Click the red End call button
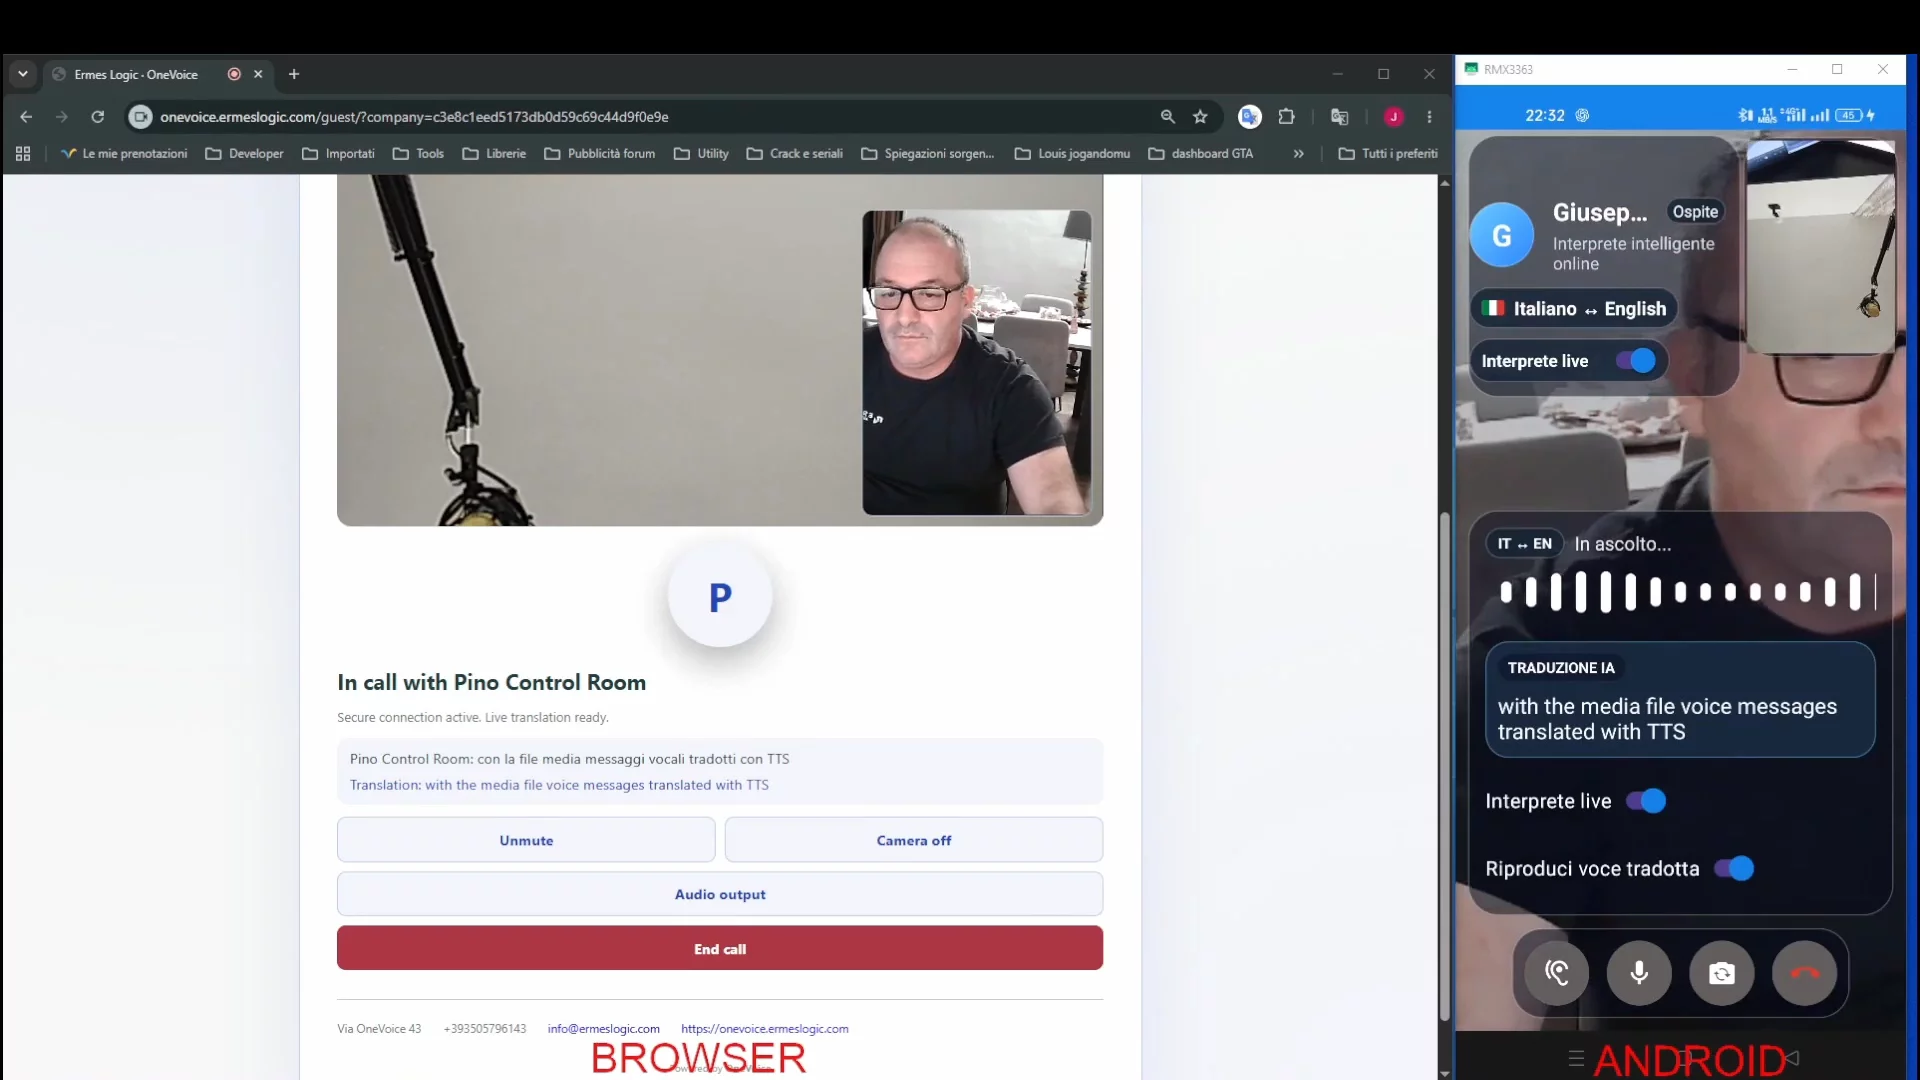The height and width of the screenshot is (1080, 1920). 720,948
